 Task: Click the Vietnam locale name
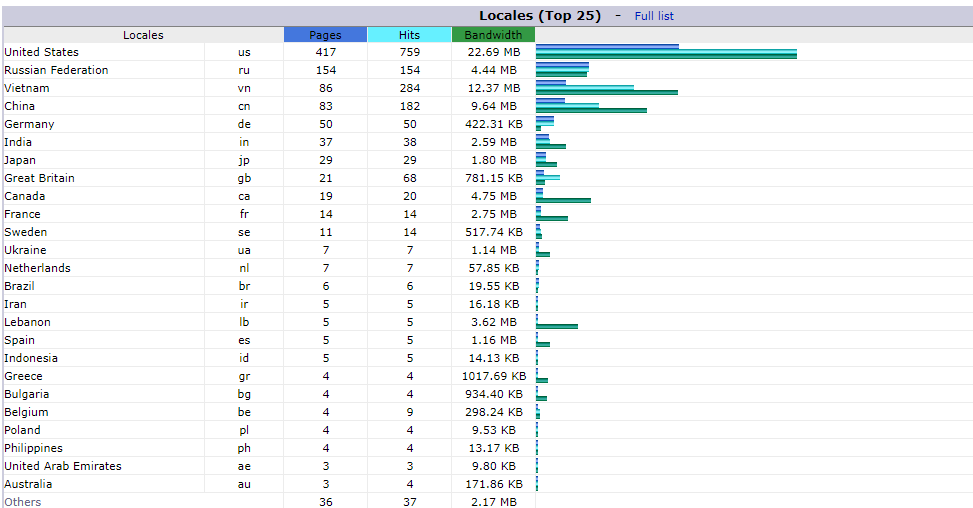coord(27,88)
